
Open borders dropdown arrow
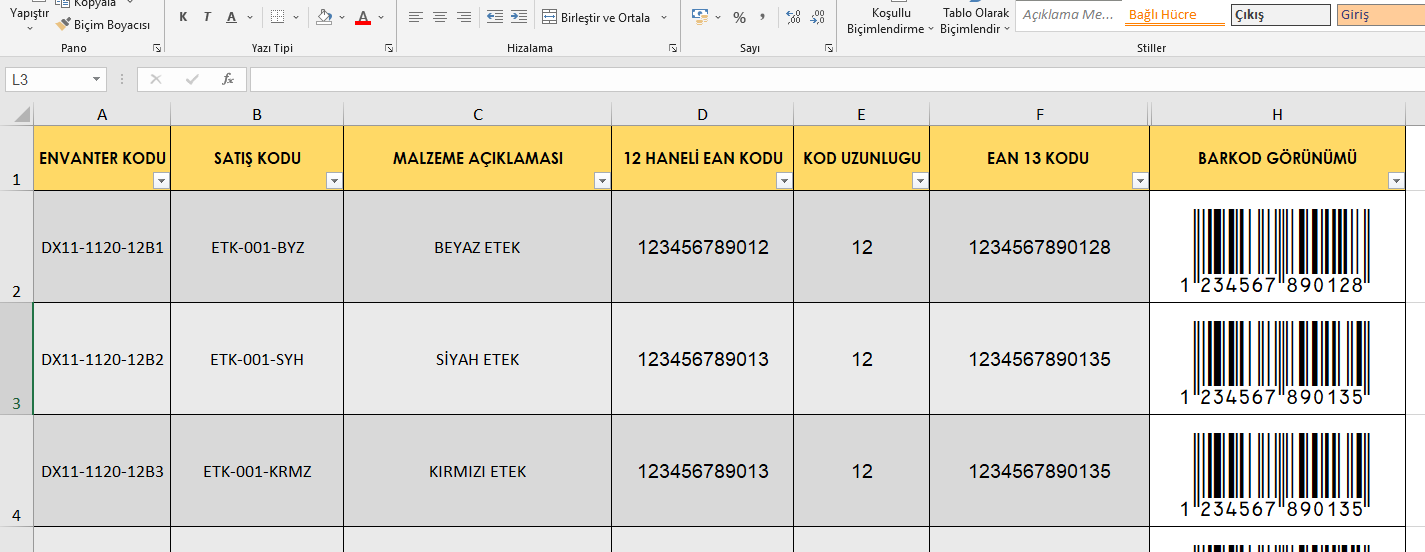click(298, 17)
